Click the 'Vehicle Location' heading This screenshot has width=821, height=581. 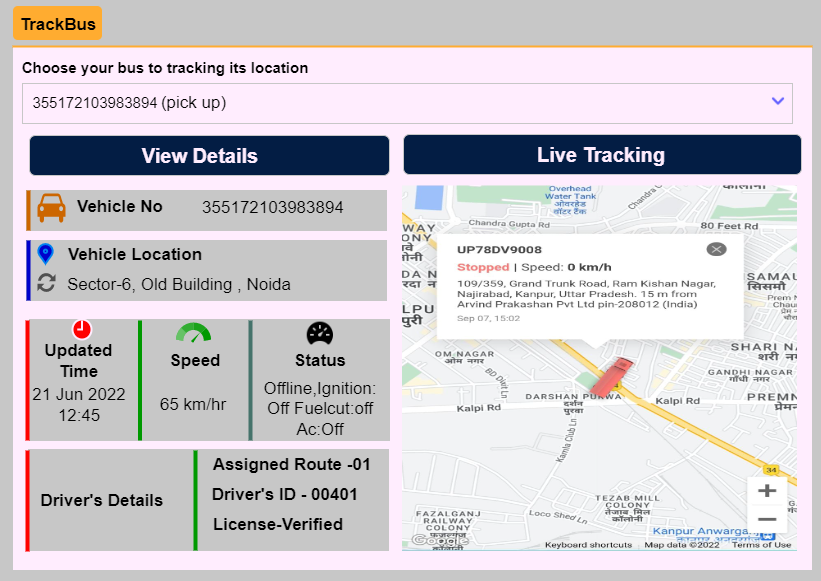[135, 254]
